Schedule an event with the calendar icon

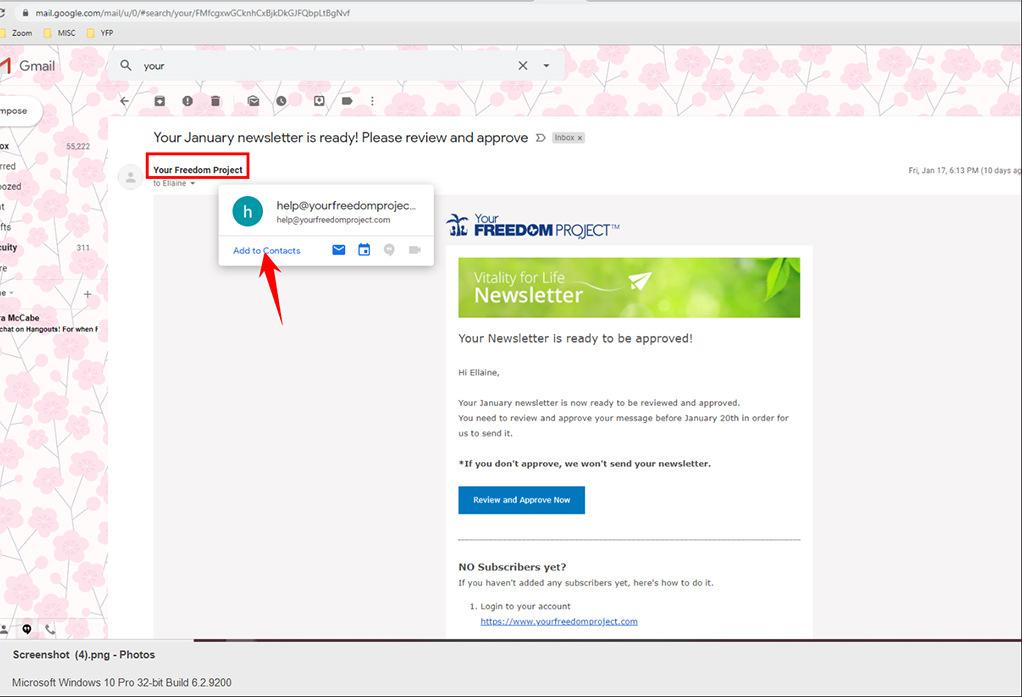coord(364,250)
